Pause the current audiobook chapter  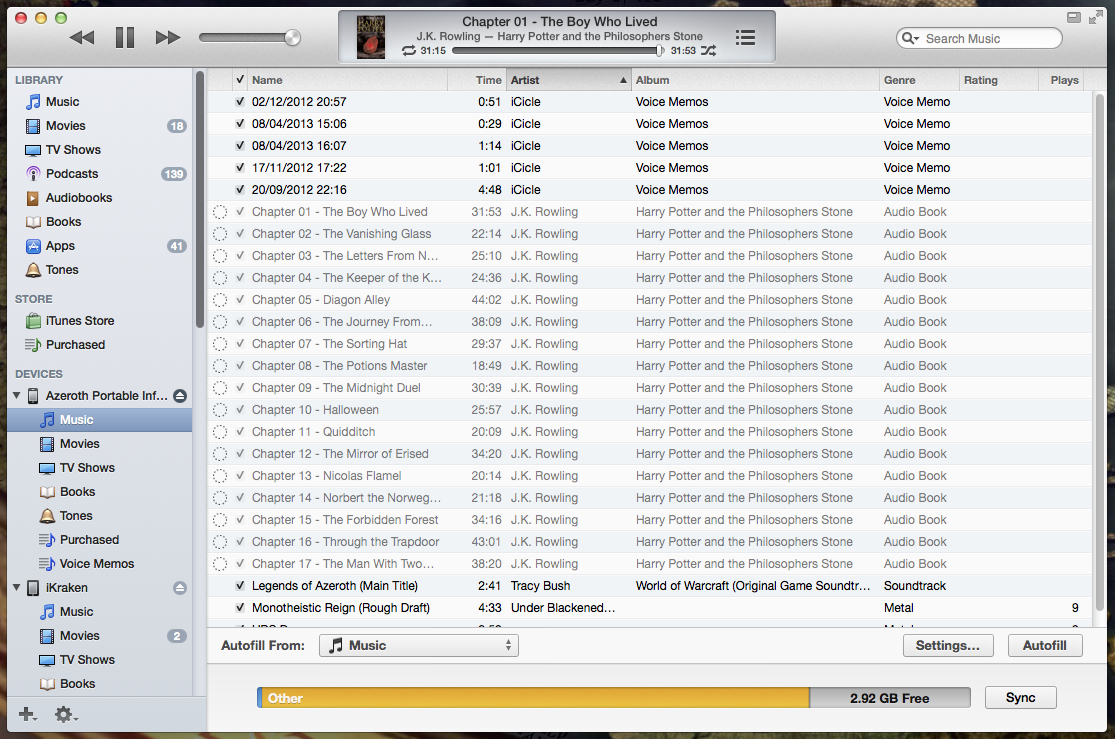tap(125, 38)
